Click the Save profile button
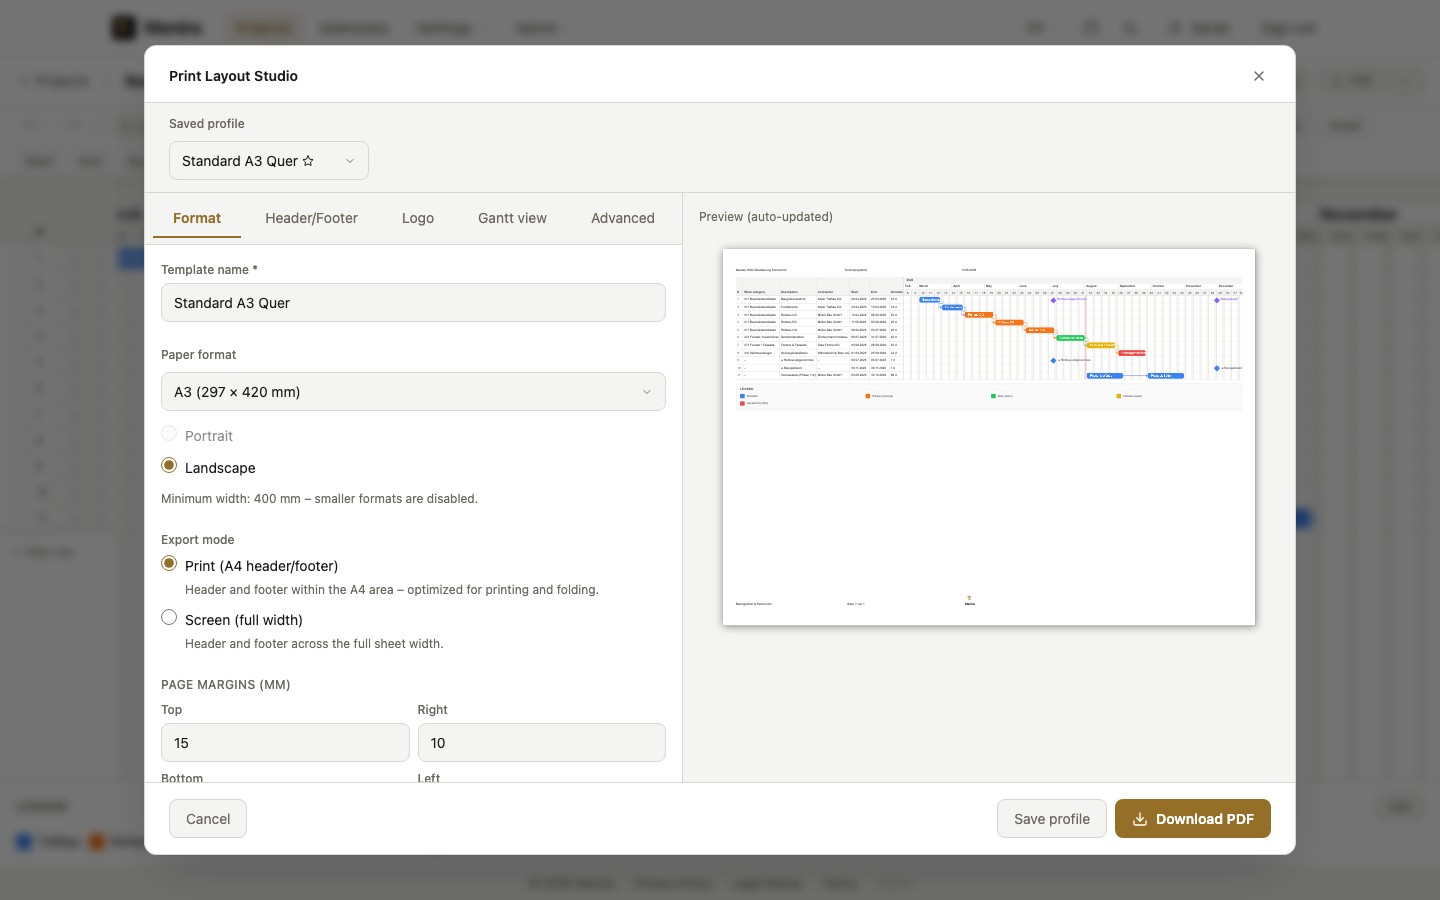The height and width of the screenshot is (900, 1440). tap(1052, 819)
